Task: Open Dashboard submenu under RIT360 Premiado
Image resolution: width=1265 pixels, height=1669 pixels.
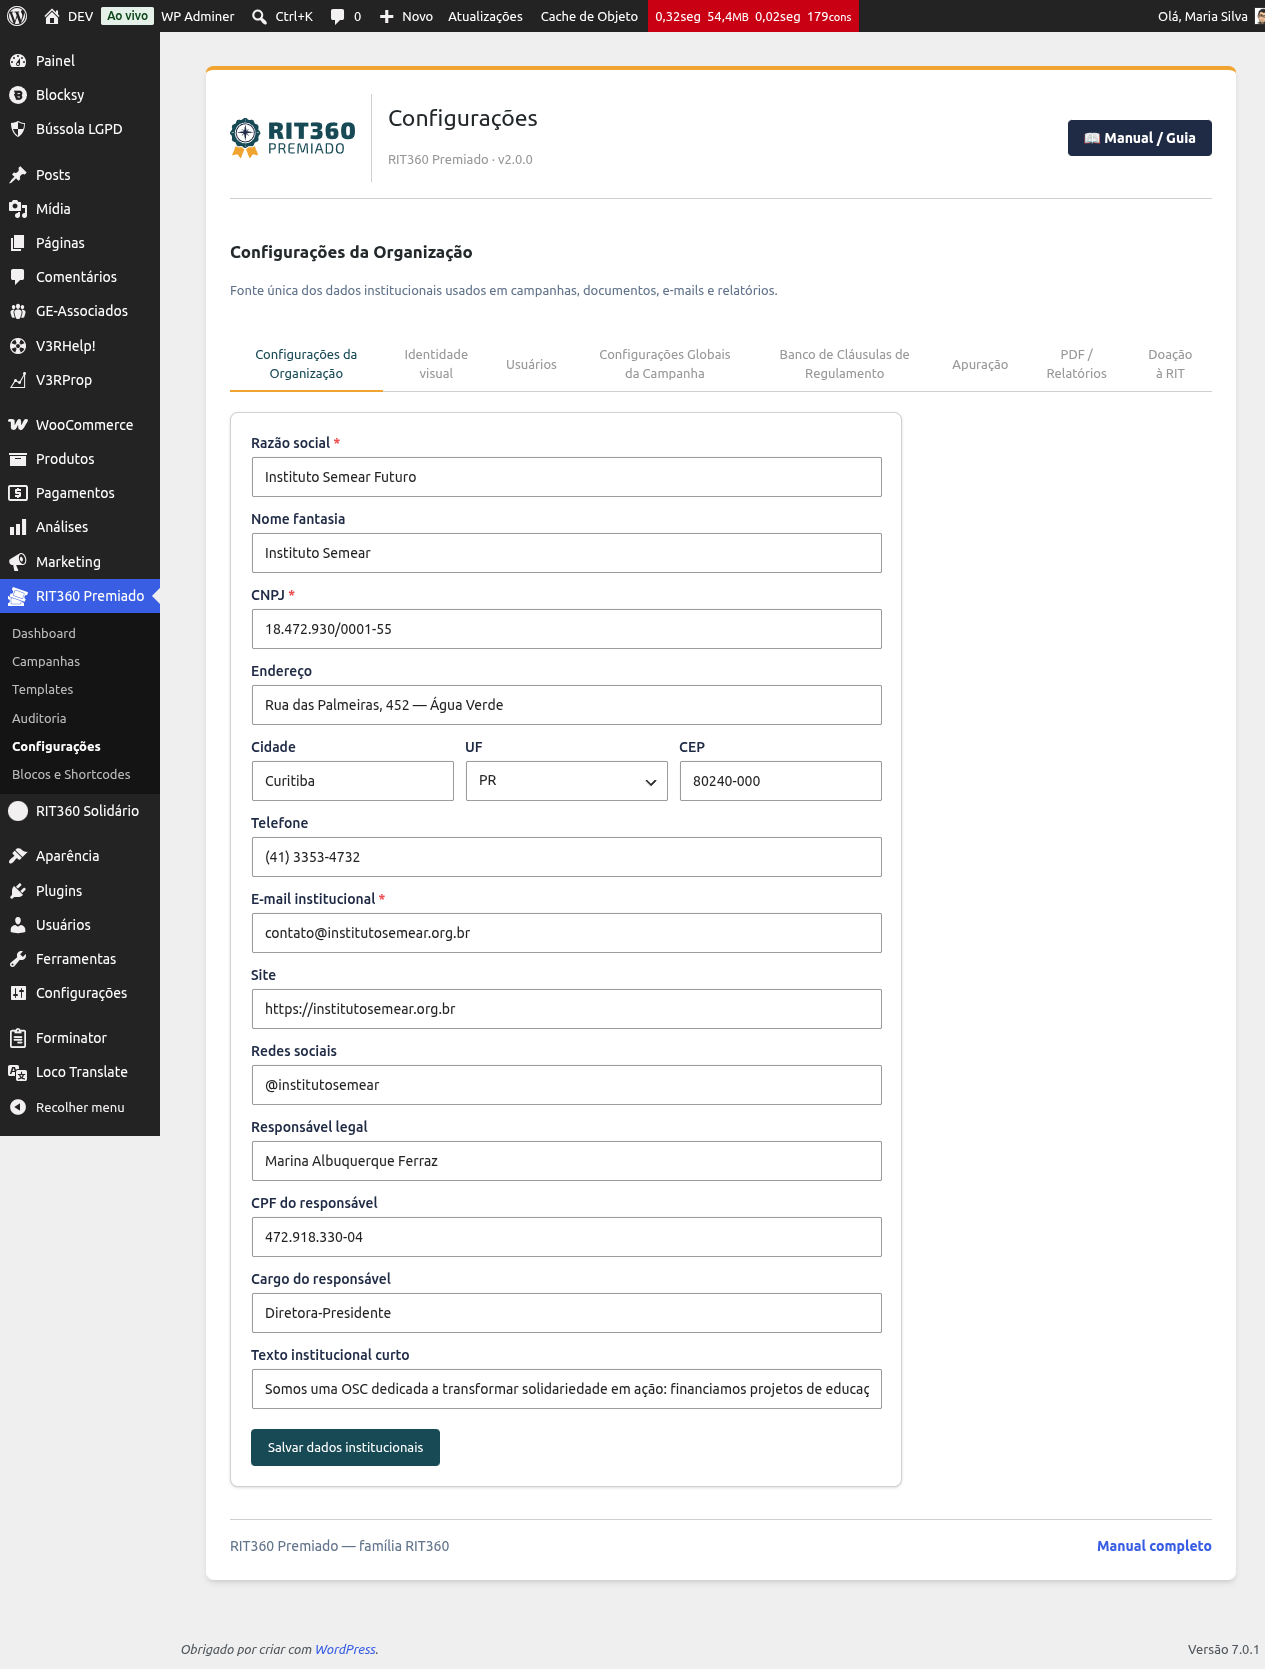Action: 44,634
